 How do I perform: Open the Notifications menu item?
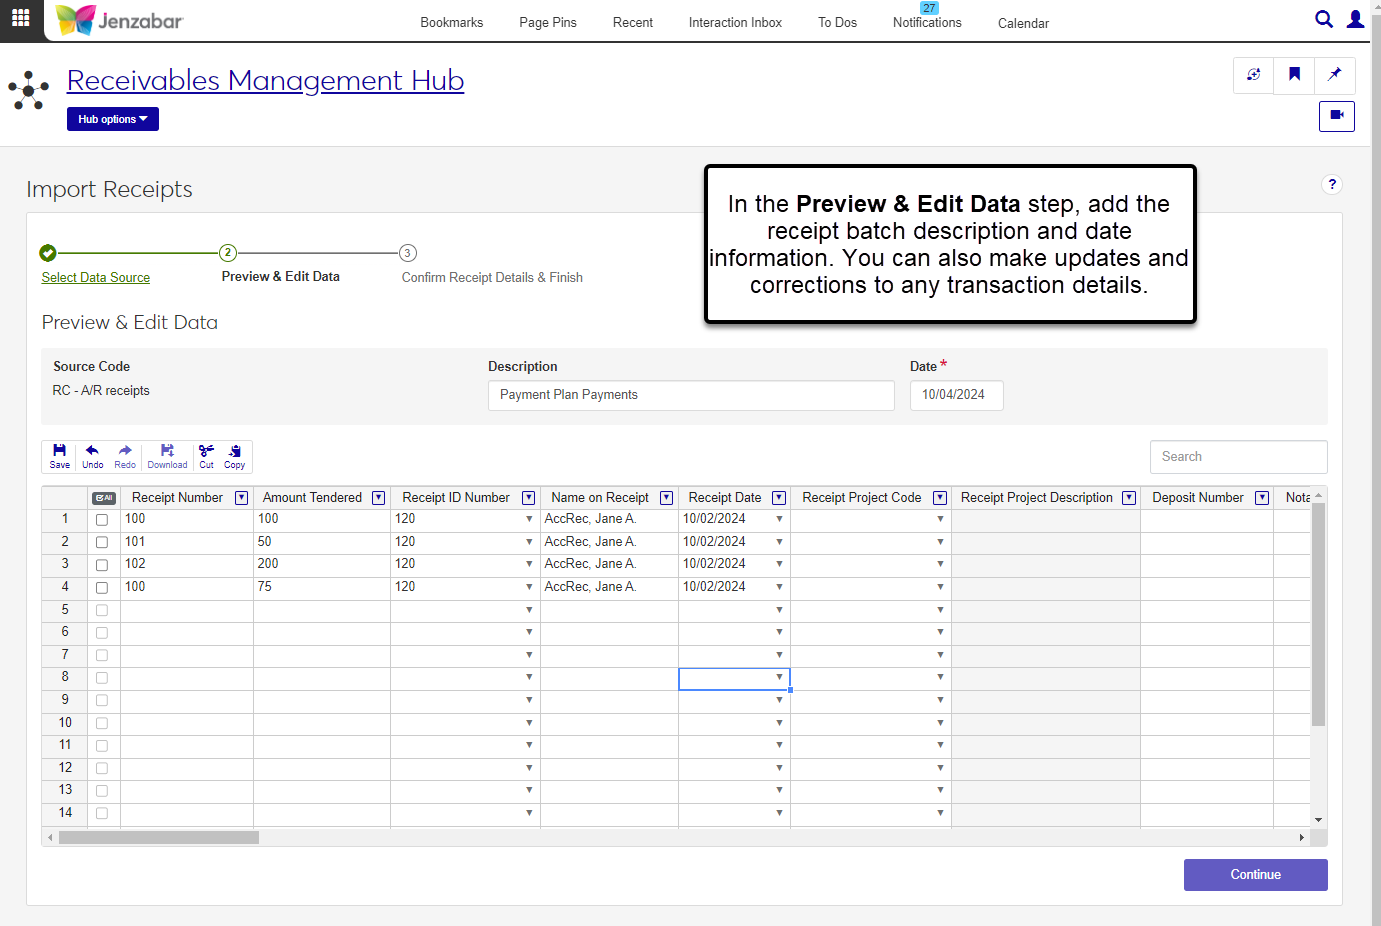[x=927, y=22]
